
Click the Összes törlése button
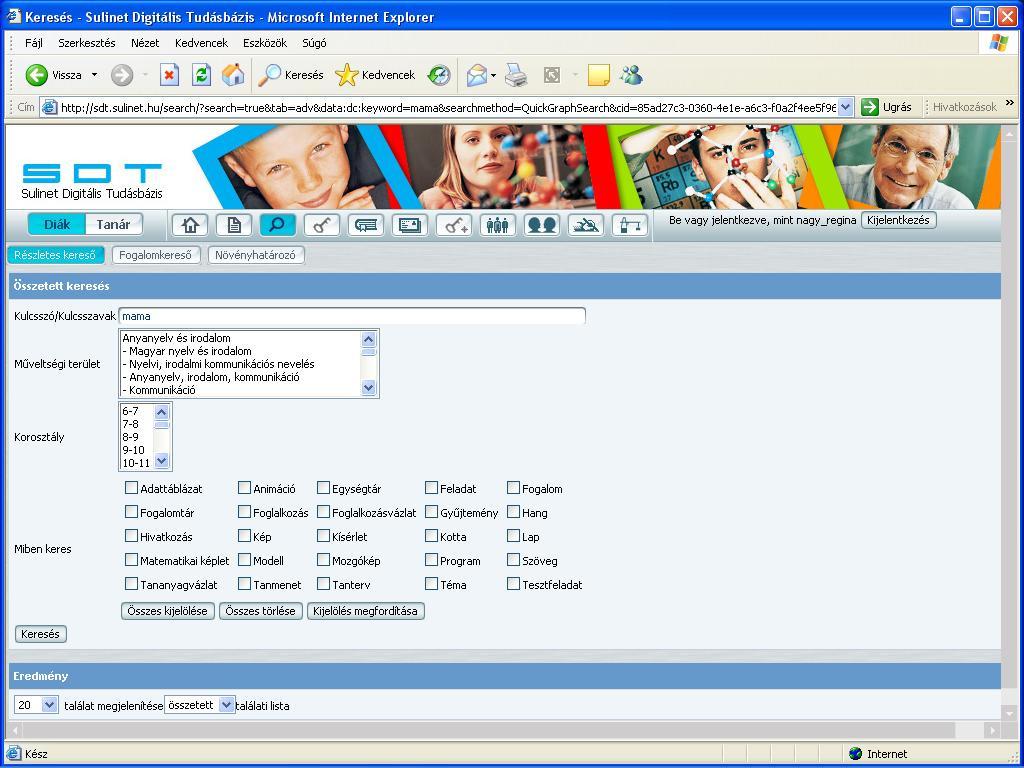(261, 611)
